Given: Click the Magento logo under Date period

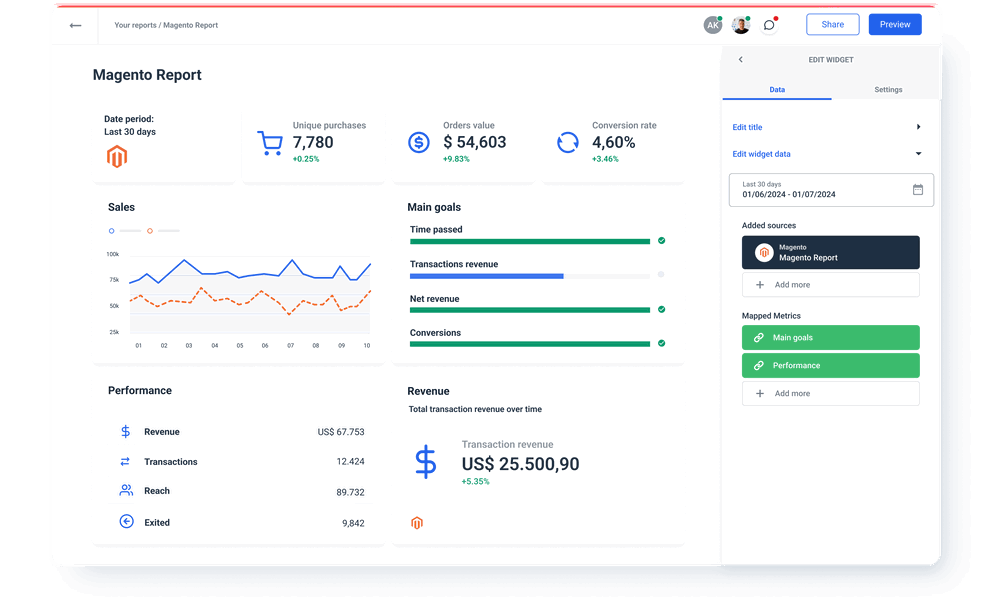Looking at the screenshot, I should coord(116,157).
